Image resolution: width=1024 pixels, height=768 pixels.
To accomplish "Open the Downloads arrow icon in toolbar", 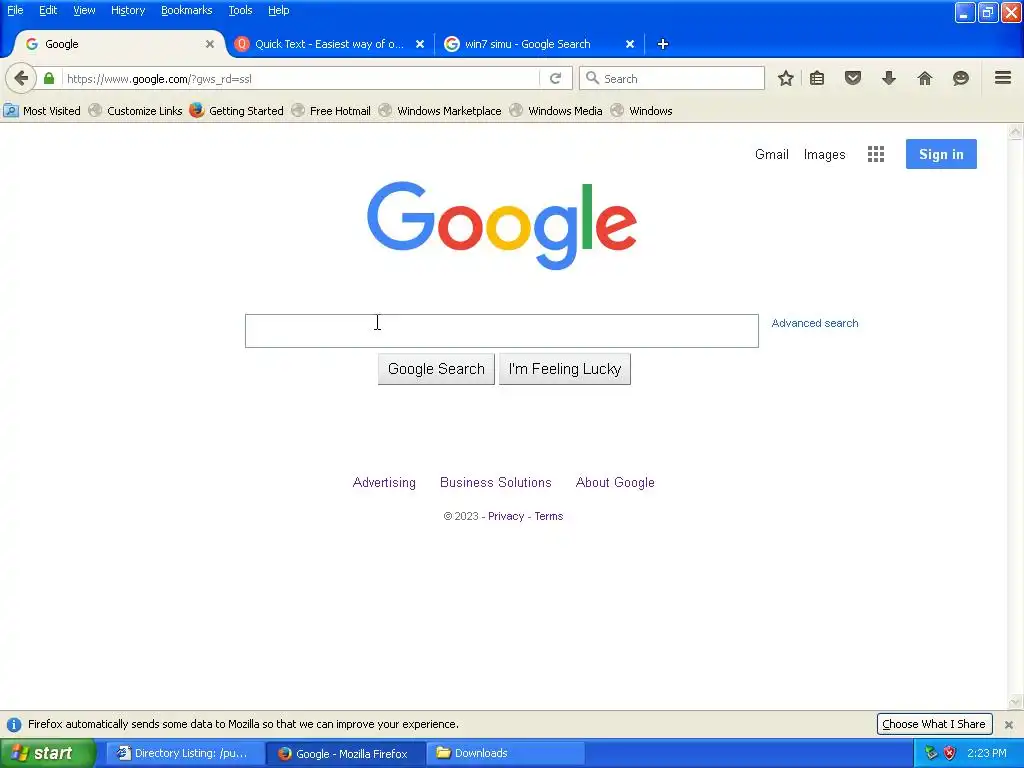I will pos(889,78).
